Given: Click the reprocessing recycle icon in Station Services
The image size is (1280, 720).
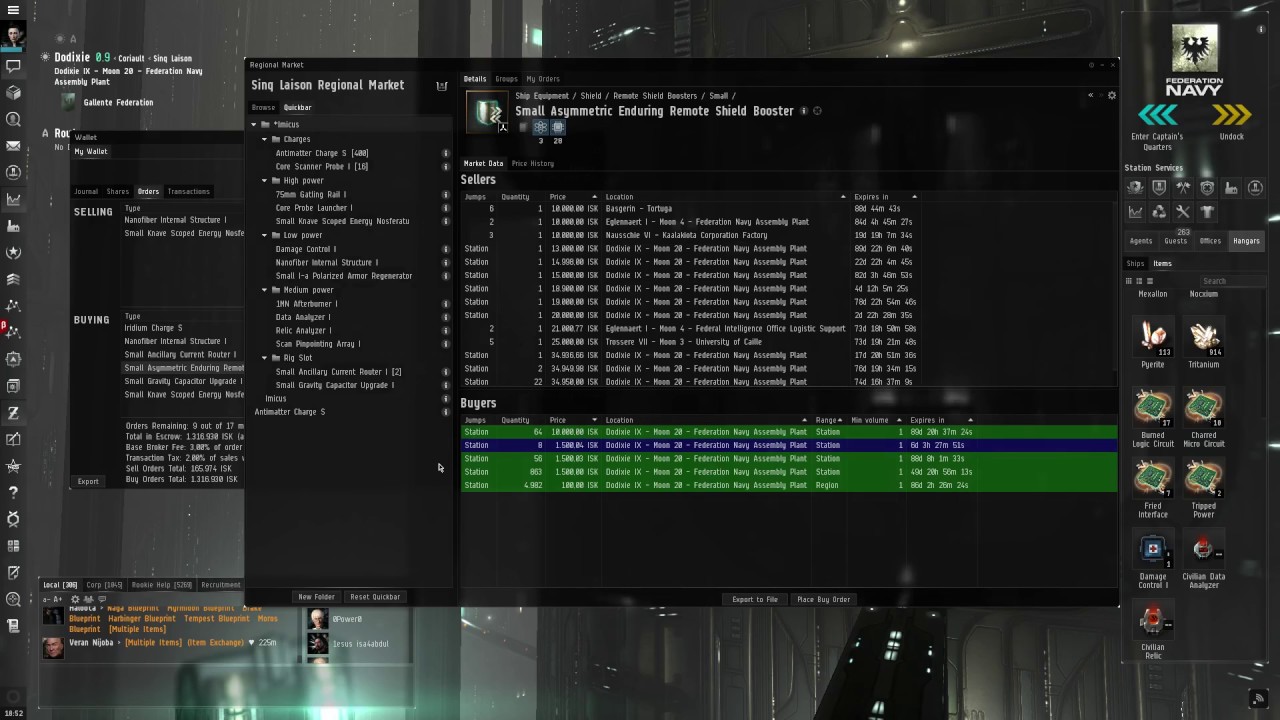Looking at the screenshot, I should point(1159,212).
